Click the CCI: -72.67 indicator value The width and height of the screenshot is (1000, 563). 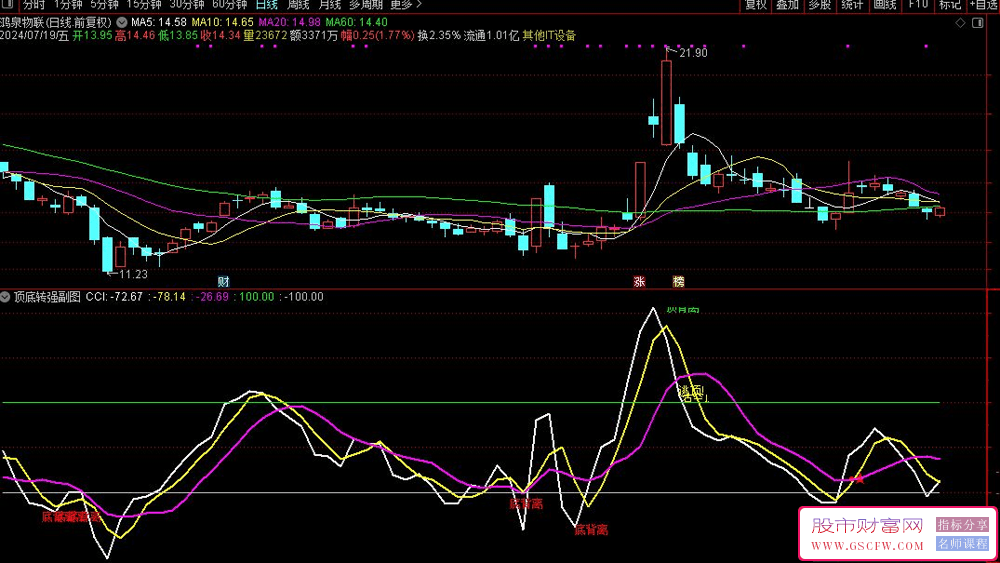coord(114,296)
